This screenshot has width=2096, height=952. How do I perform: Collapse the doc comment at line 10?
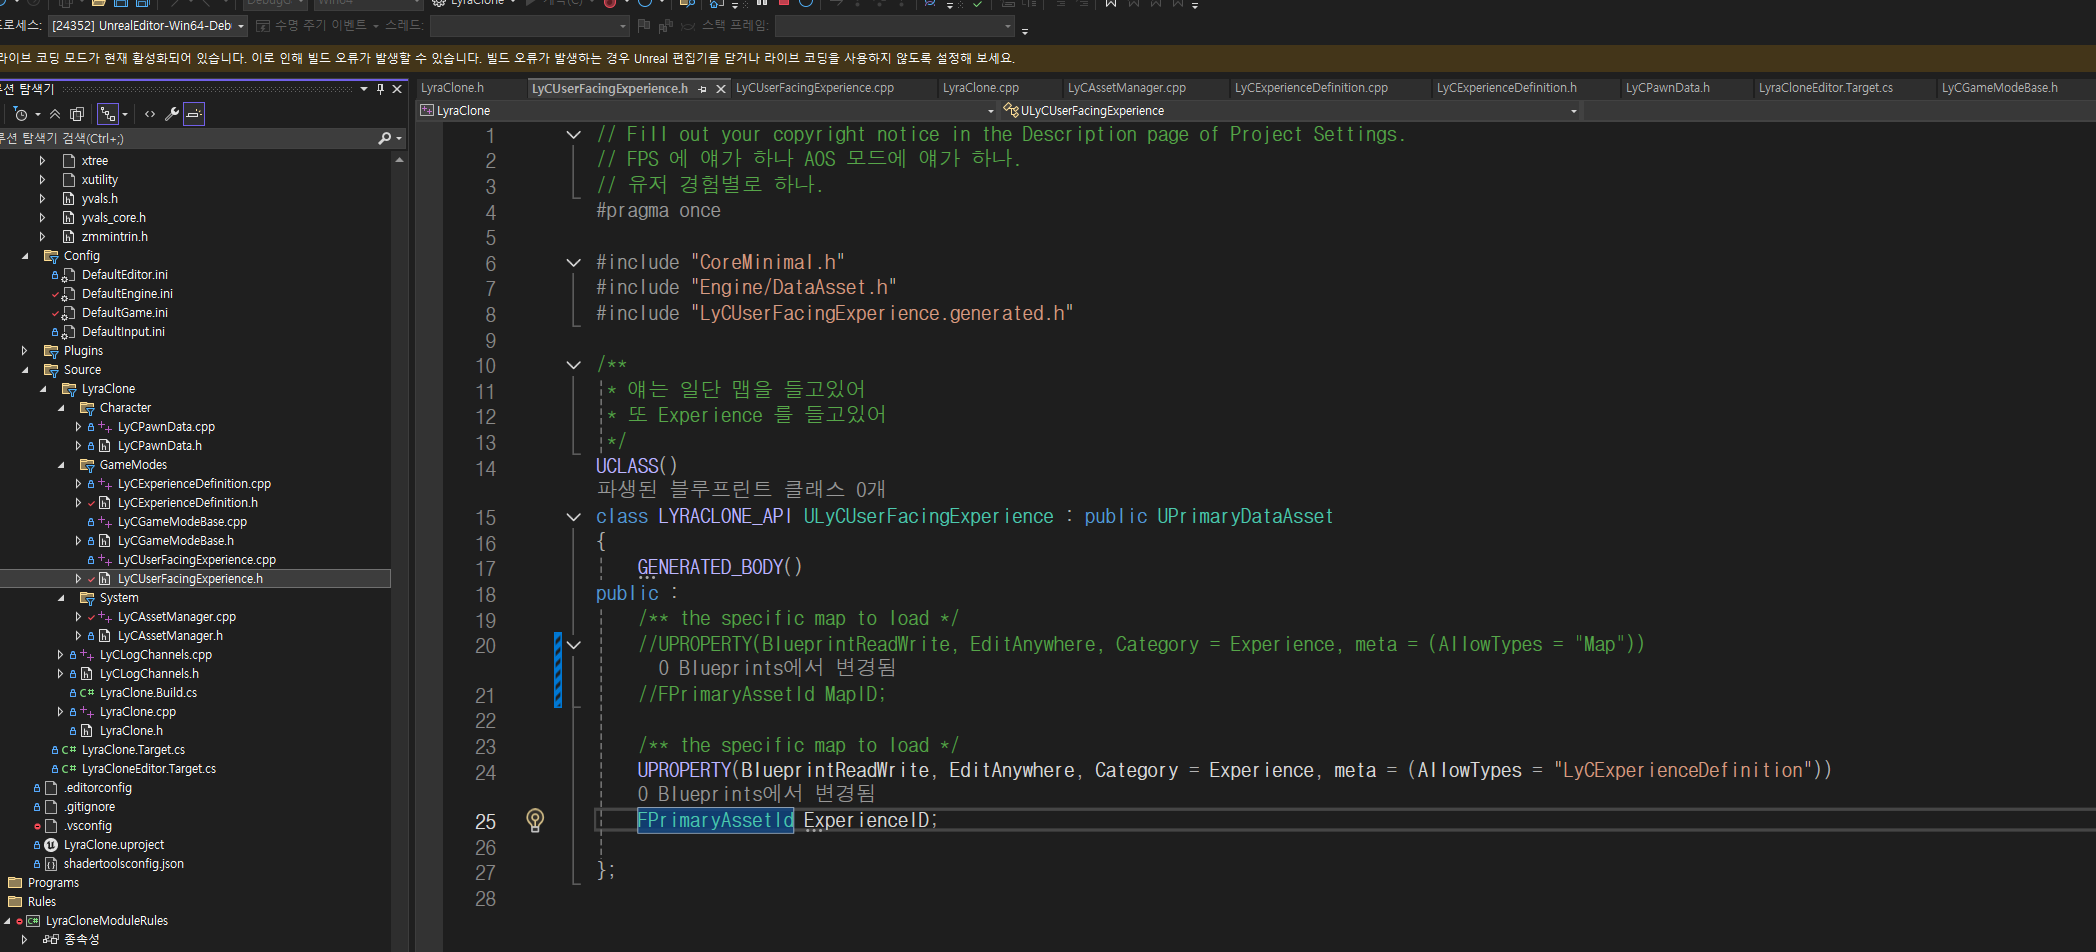(573, 365)
